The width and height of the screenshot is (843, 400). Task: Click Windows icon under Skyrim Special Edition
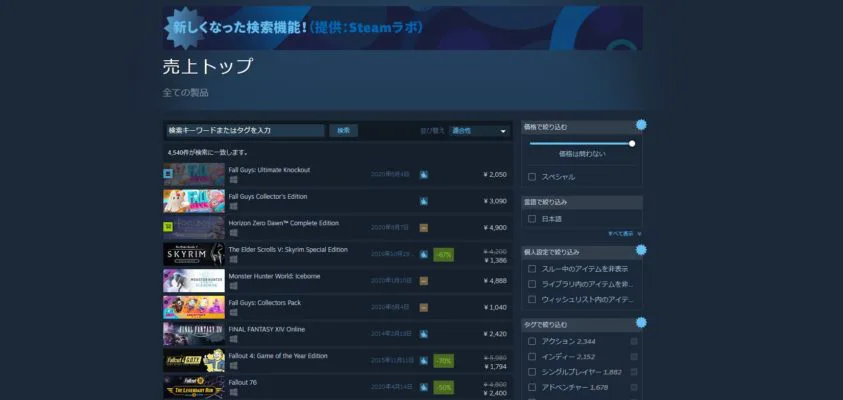[233, 259]
